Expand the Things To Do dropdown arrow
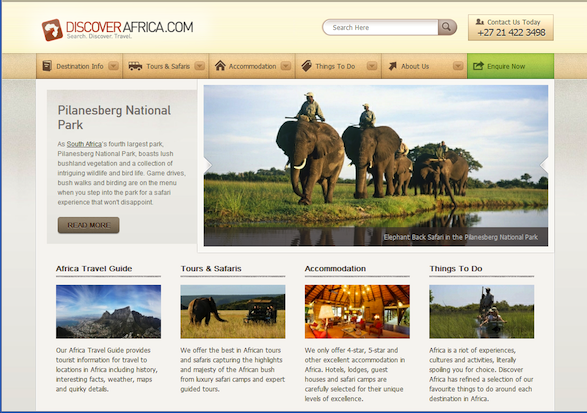587x413 pixels. pyautogui.click(x=372, y=66)
